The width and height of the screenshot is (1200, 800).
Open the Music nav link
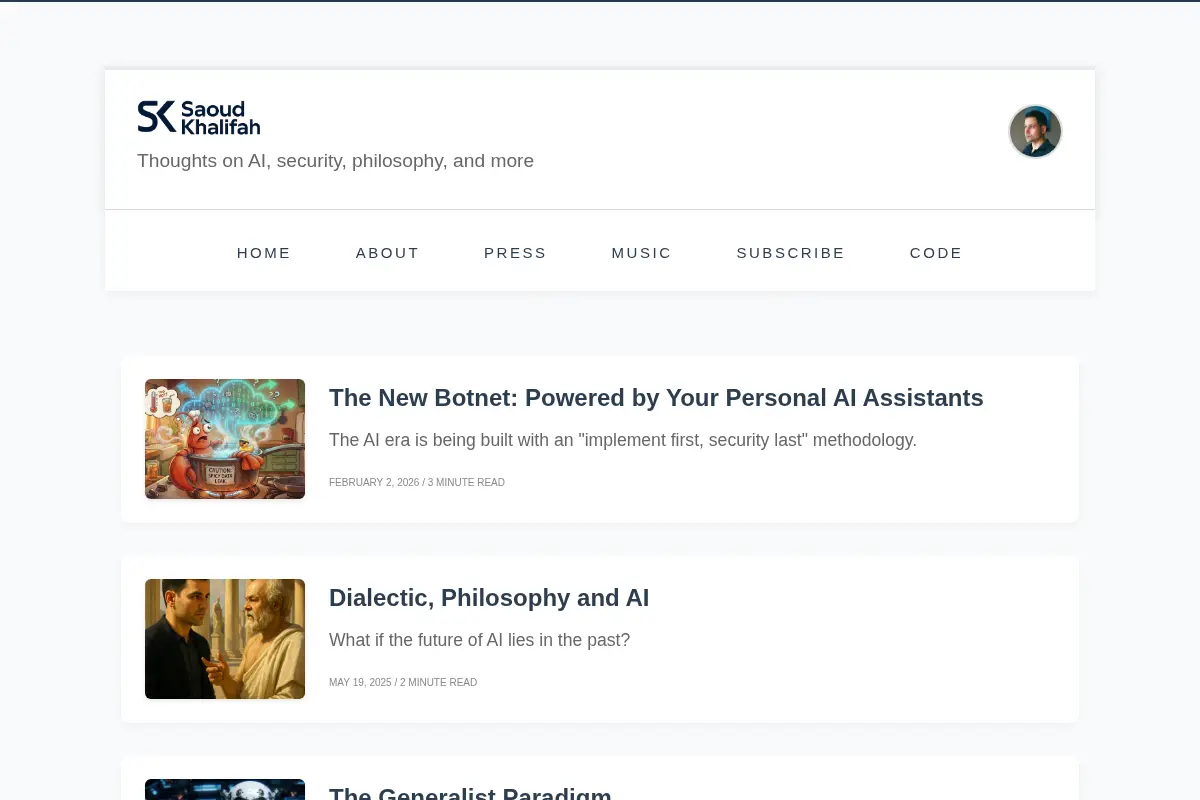point(642,253)
